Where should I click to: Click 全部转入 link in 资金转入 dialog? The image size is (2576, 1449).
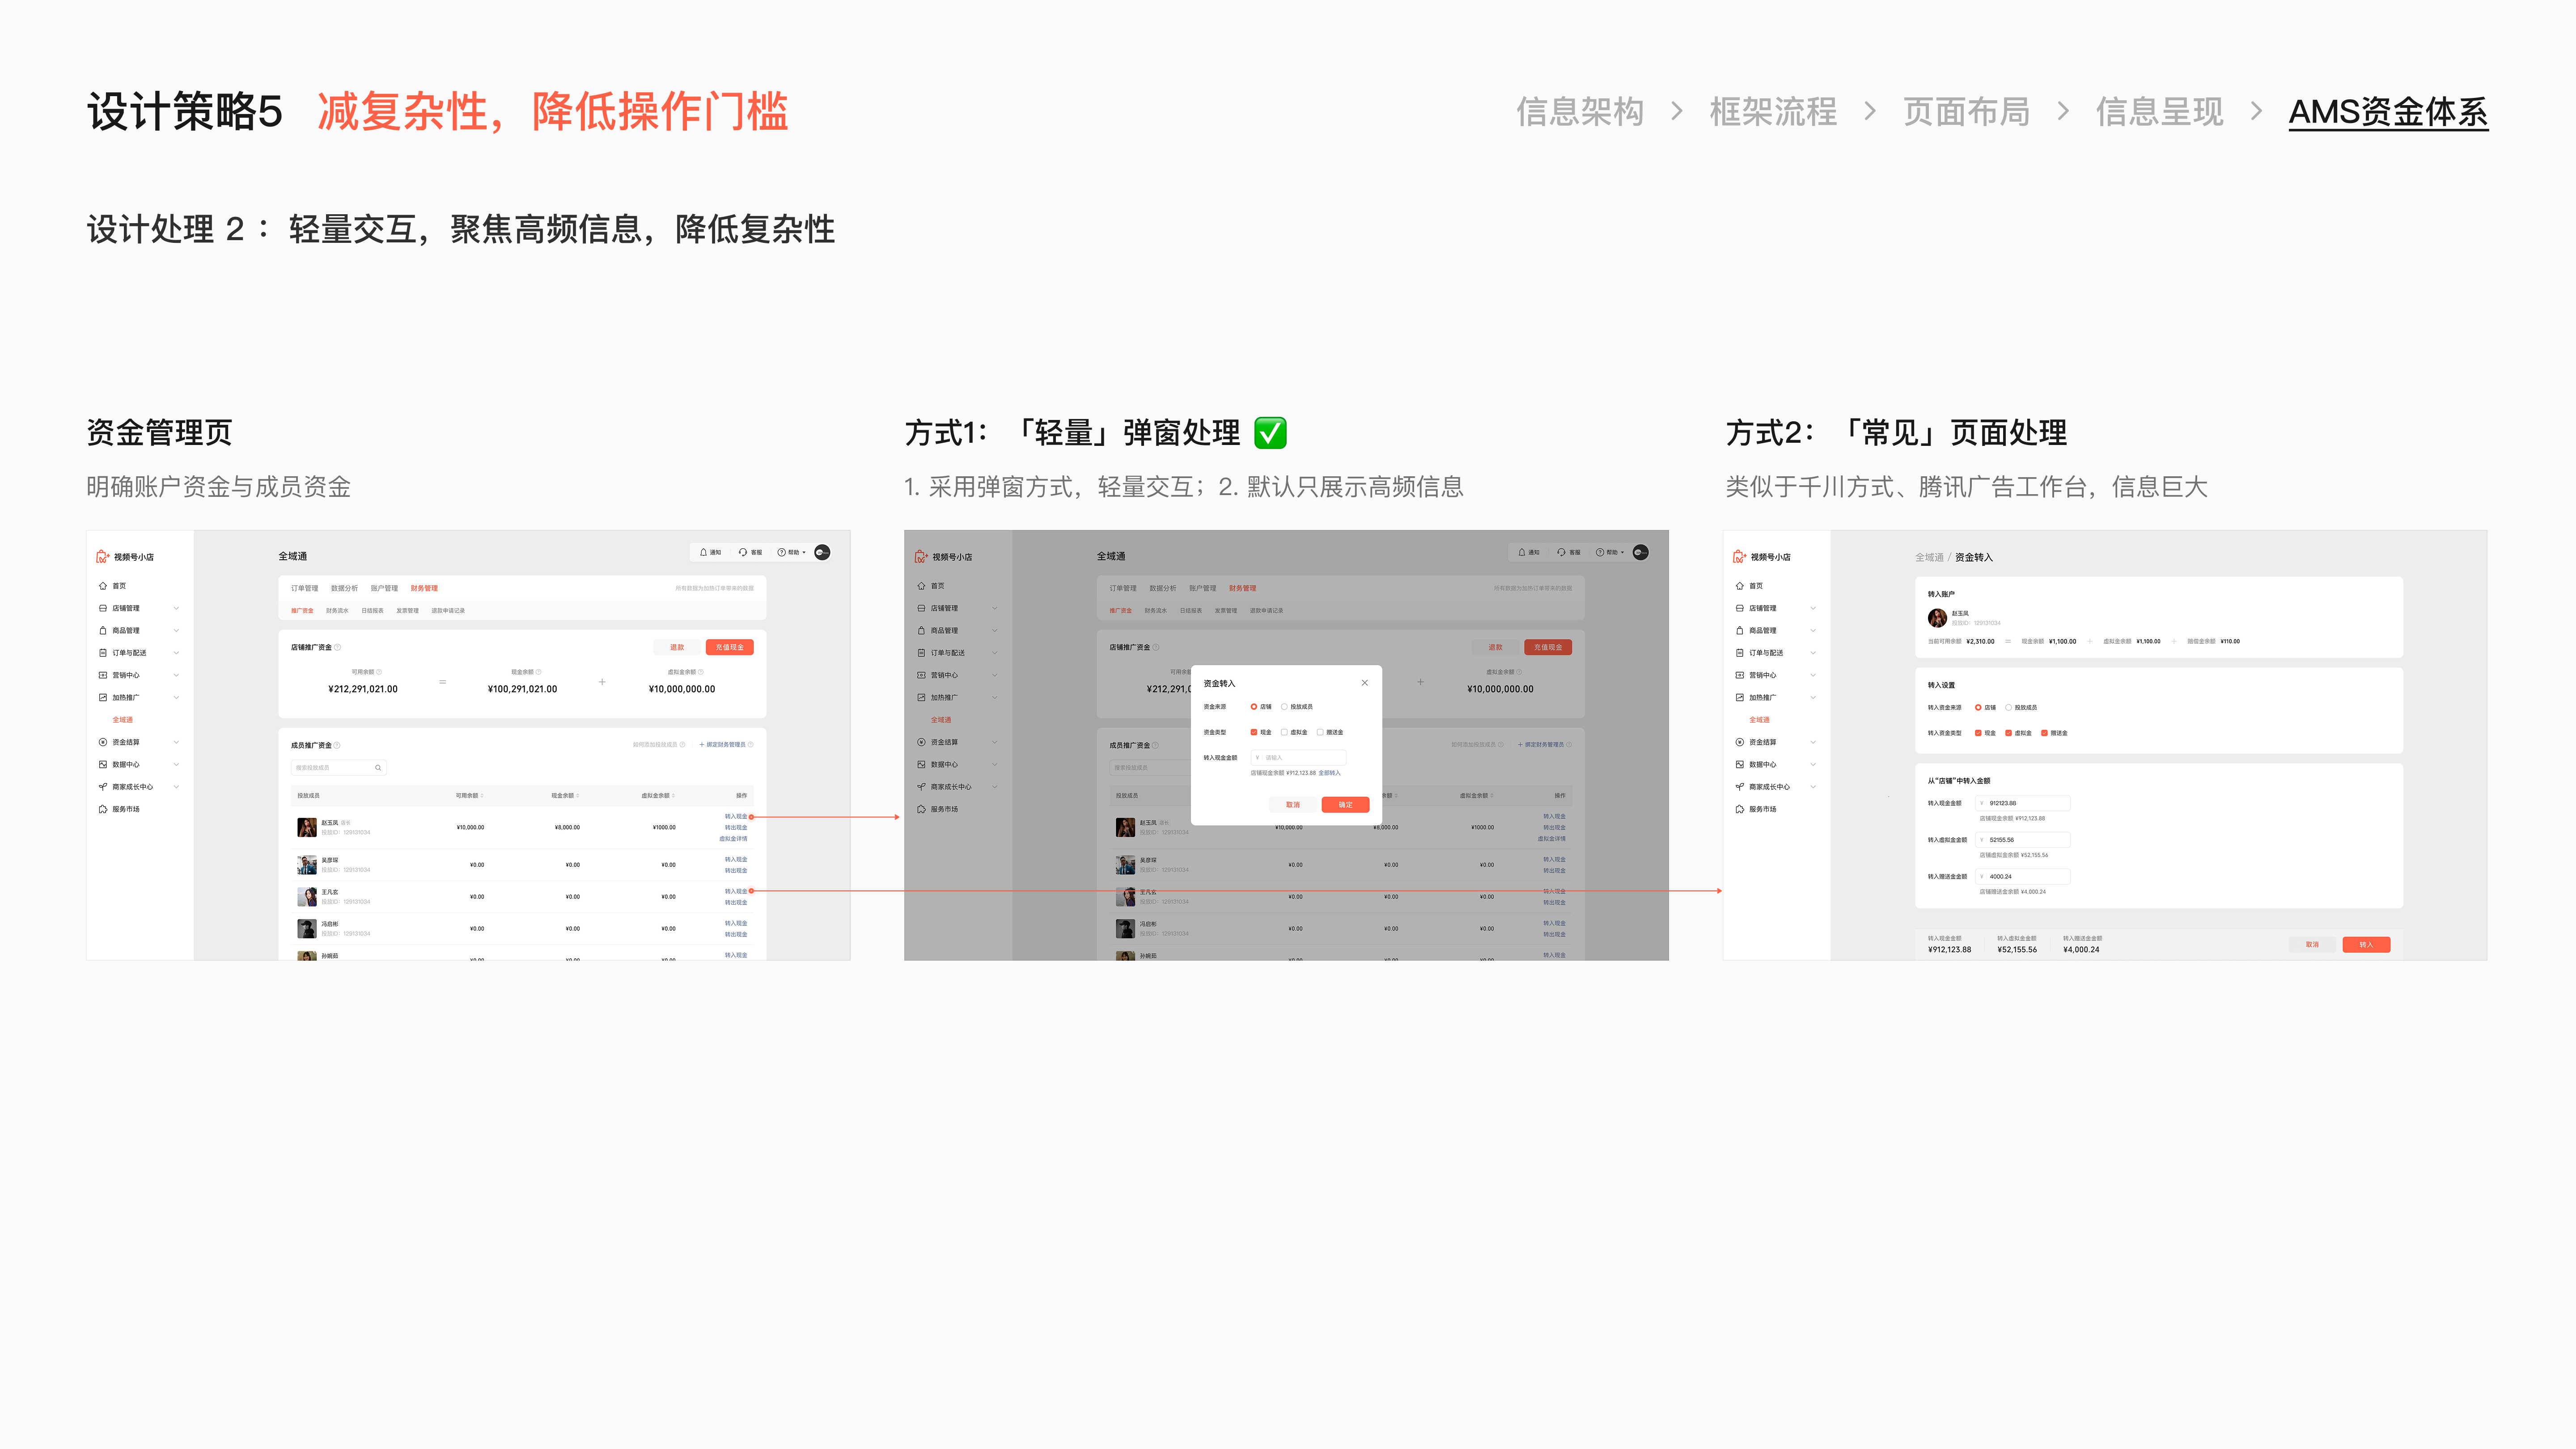click(x=1329, y=773)
